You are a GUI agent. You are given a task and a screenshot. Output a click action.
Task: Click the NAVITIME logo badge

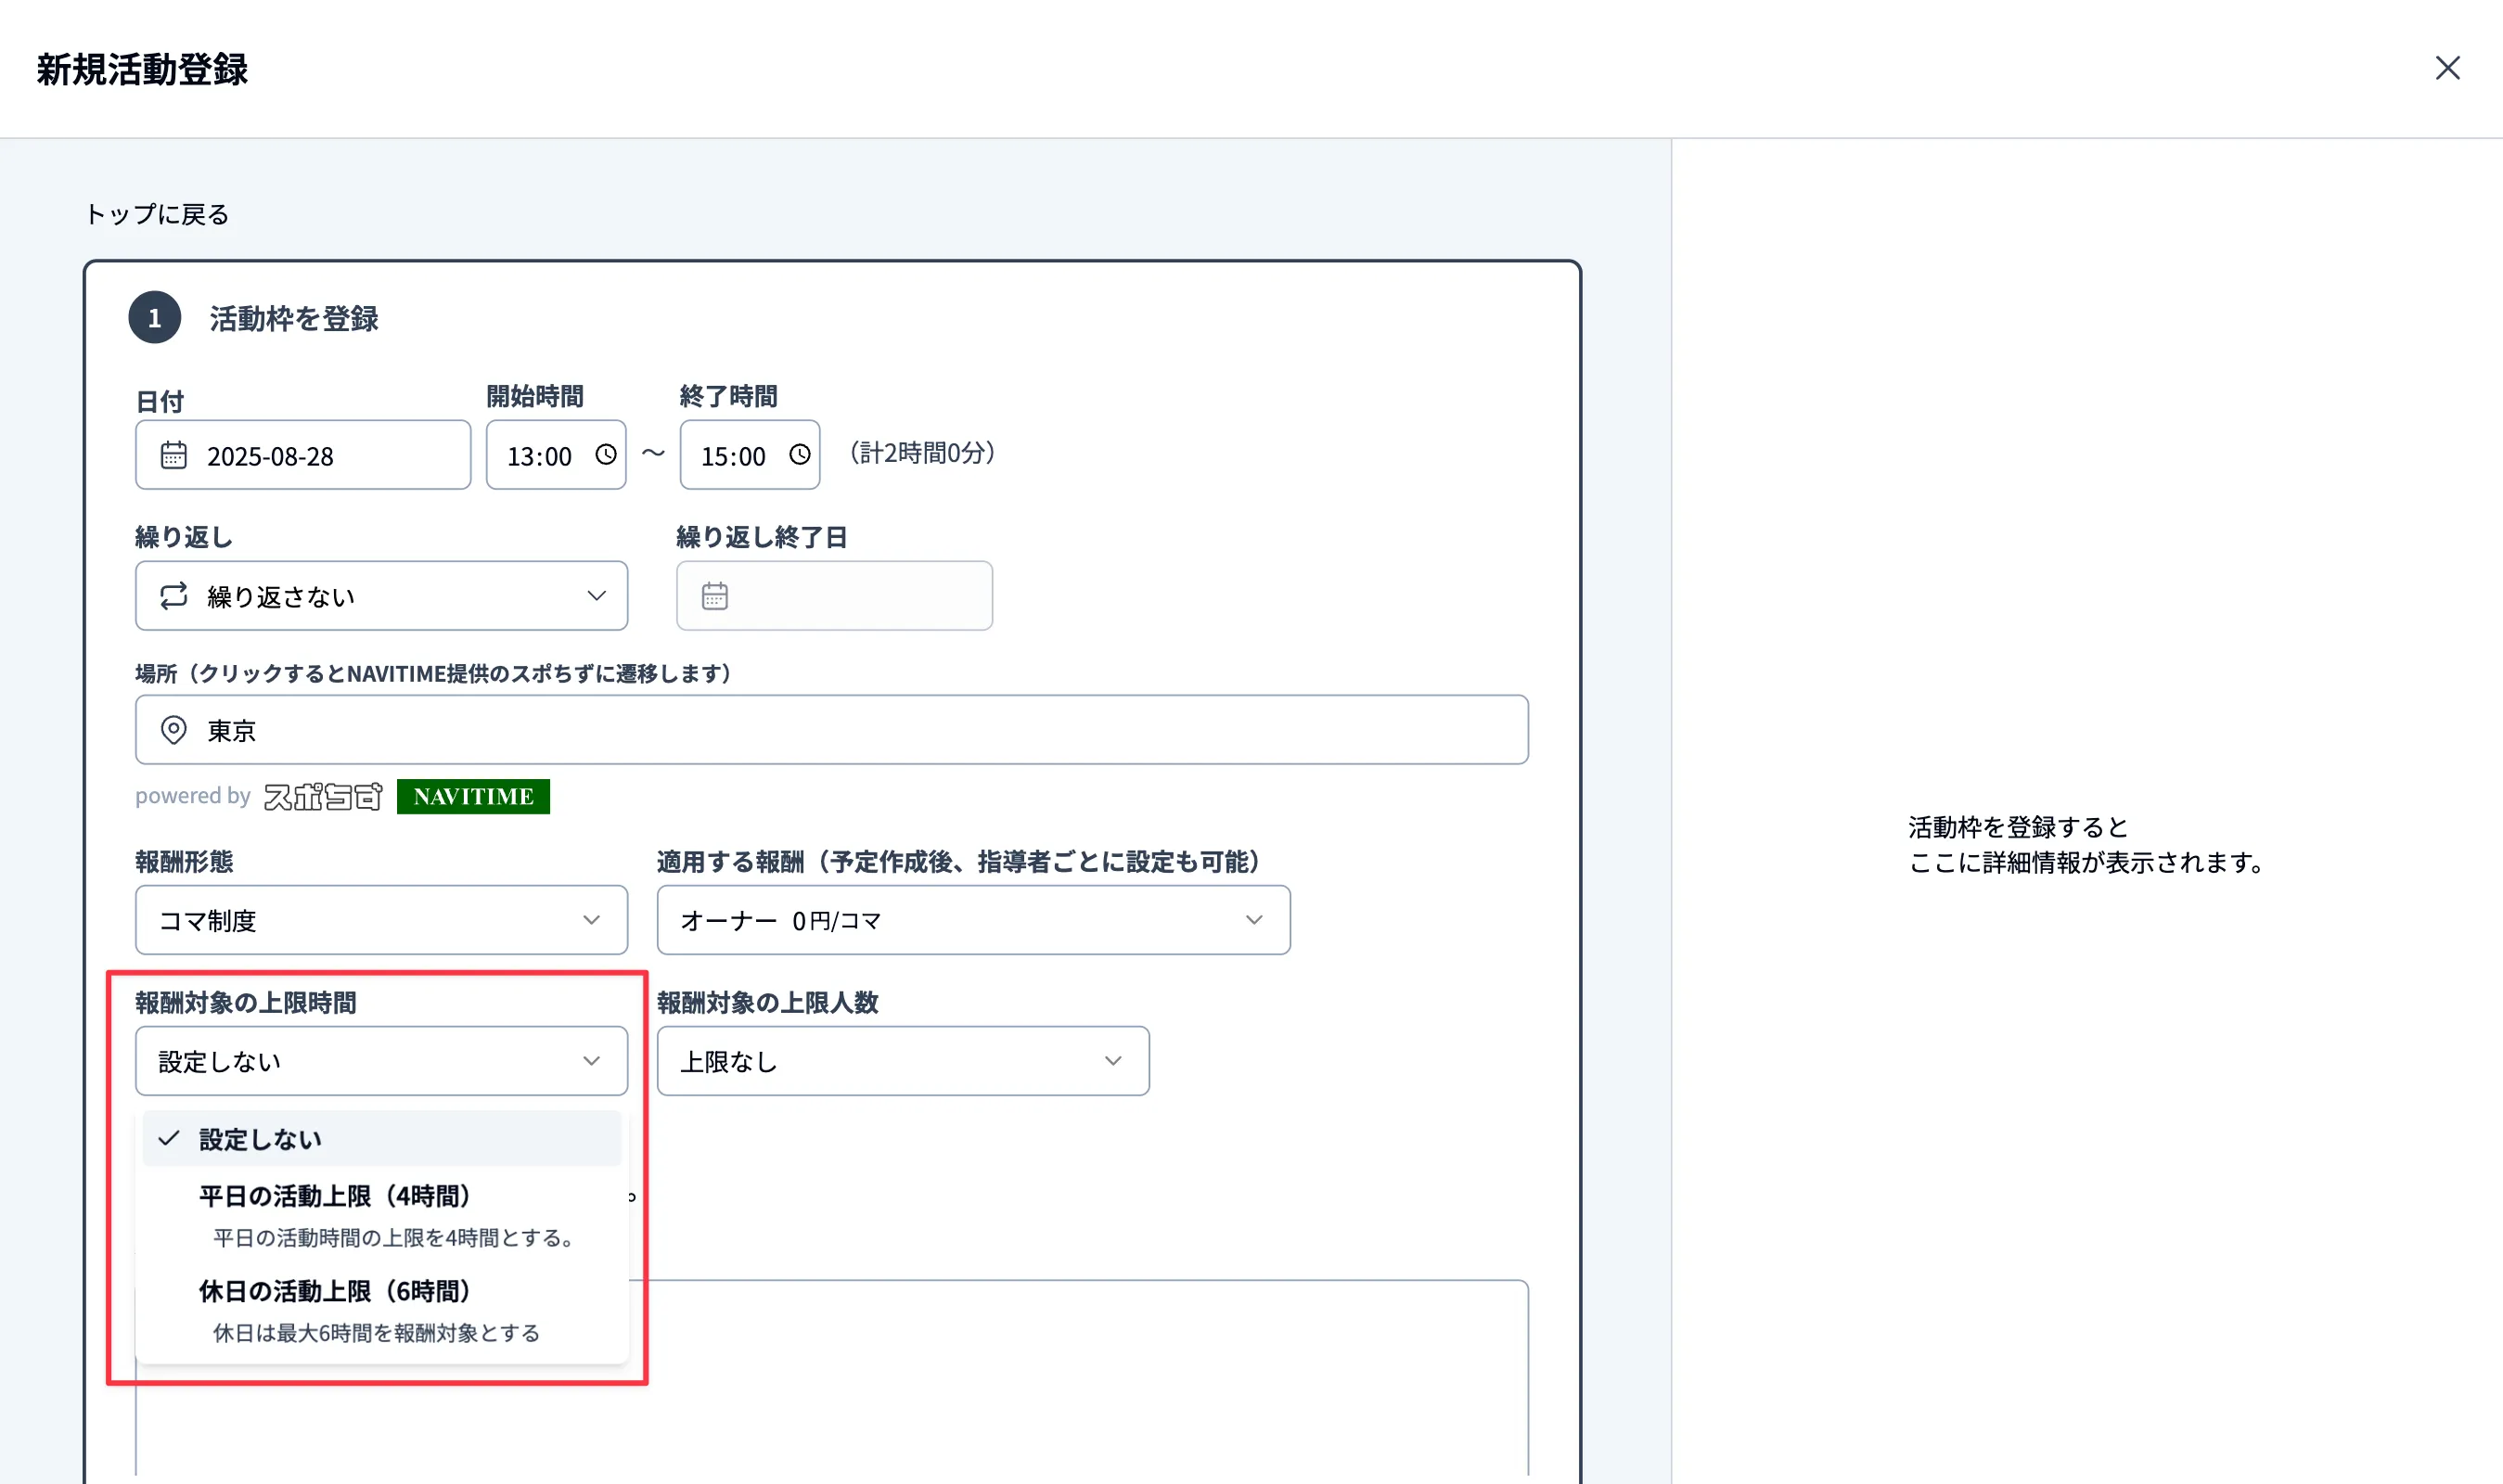coord(473,796)
